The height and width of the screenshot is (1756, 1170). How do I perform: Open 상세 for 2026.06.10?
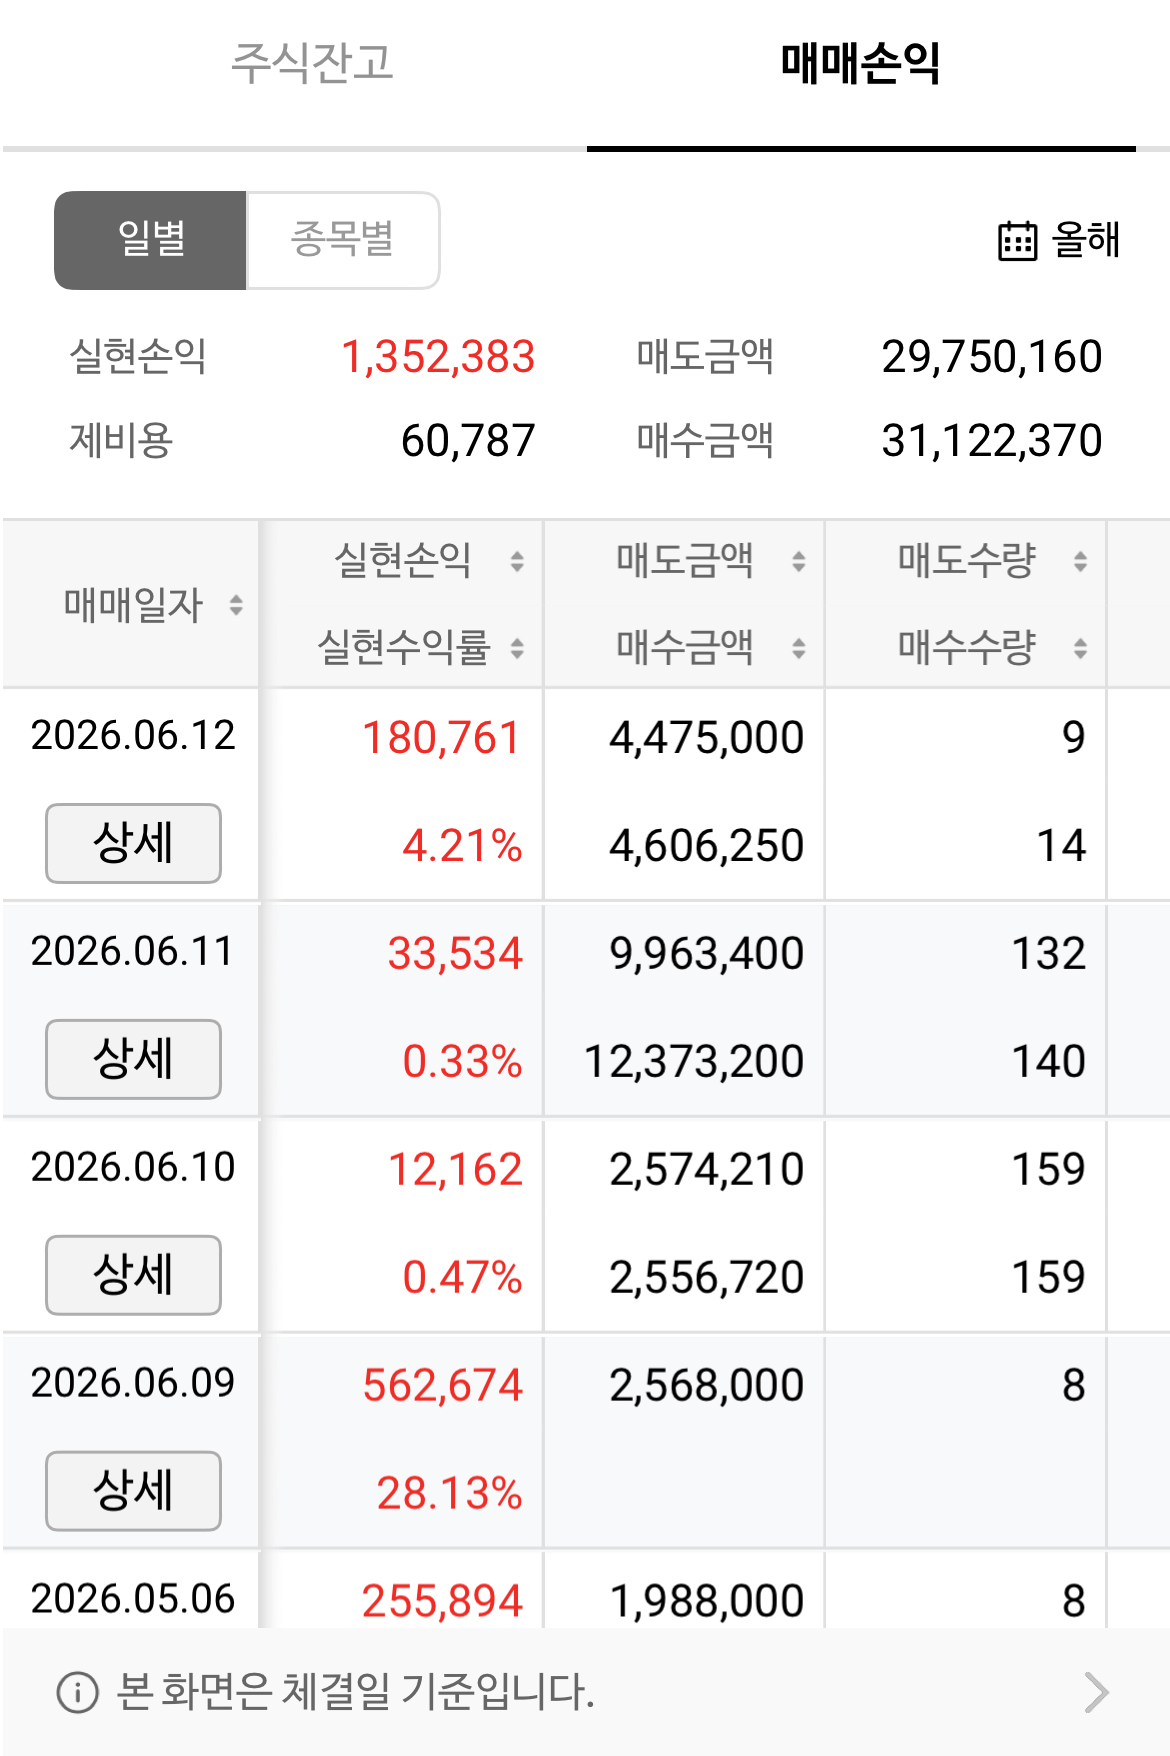(x=133, y=1275)
